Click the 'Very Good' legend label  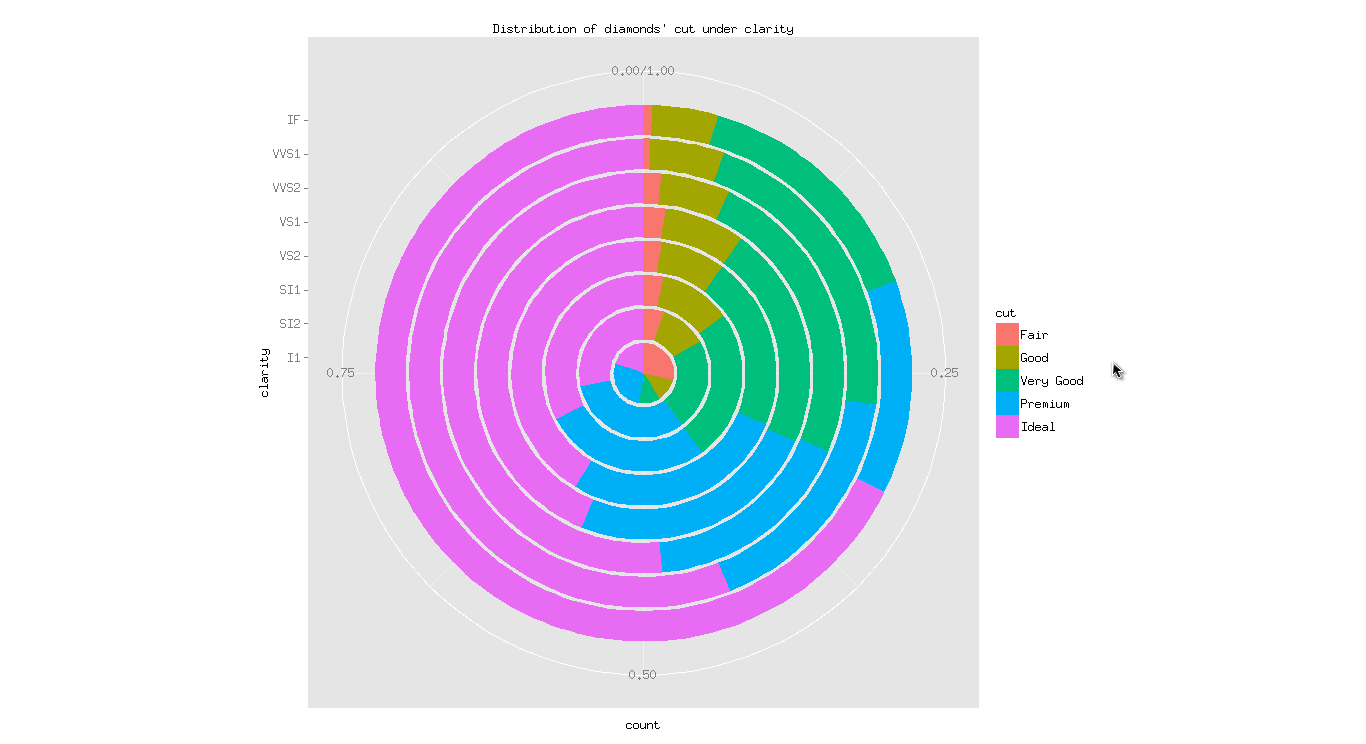coord(1052,381)
